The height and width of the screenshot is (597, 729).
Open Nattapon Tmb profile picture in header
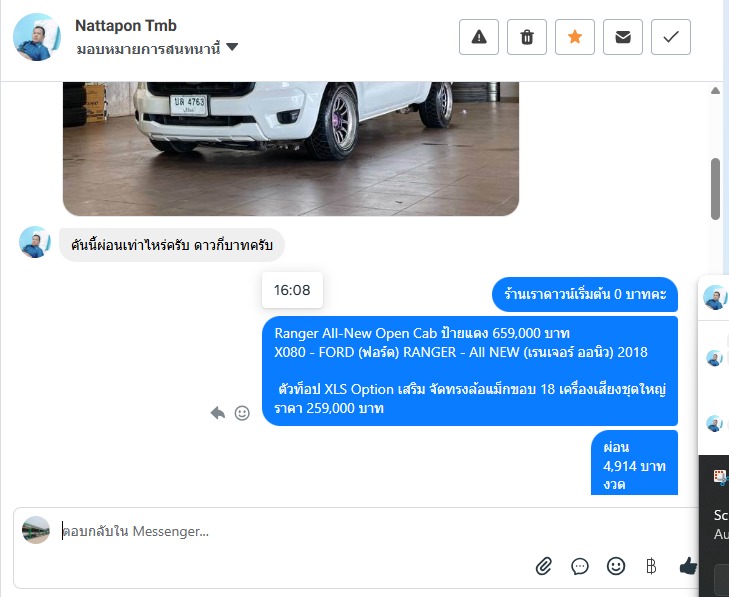click(37, 37)
